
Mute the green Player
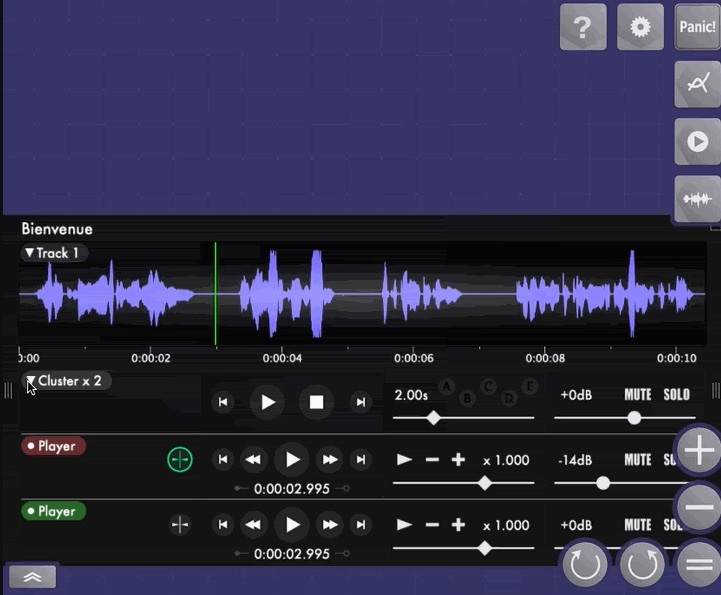click(638, 525)
